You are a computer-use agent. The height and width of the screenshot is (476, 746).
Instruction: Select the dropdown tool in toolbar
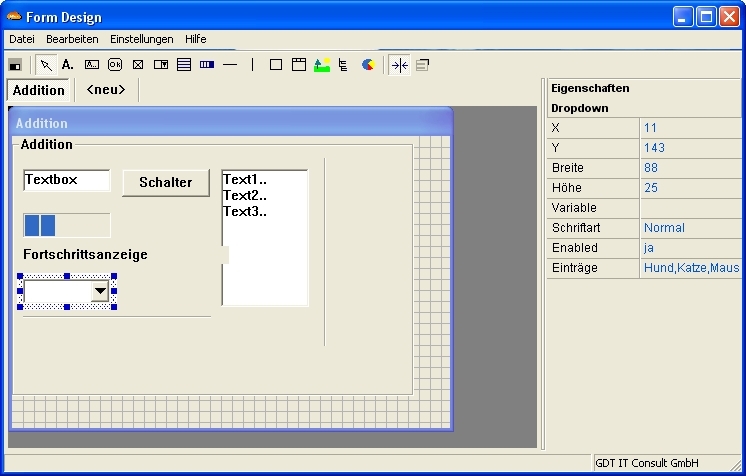coord(161,65)
